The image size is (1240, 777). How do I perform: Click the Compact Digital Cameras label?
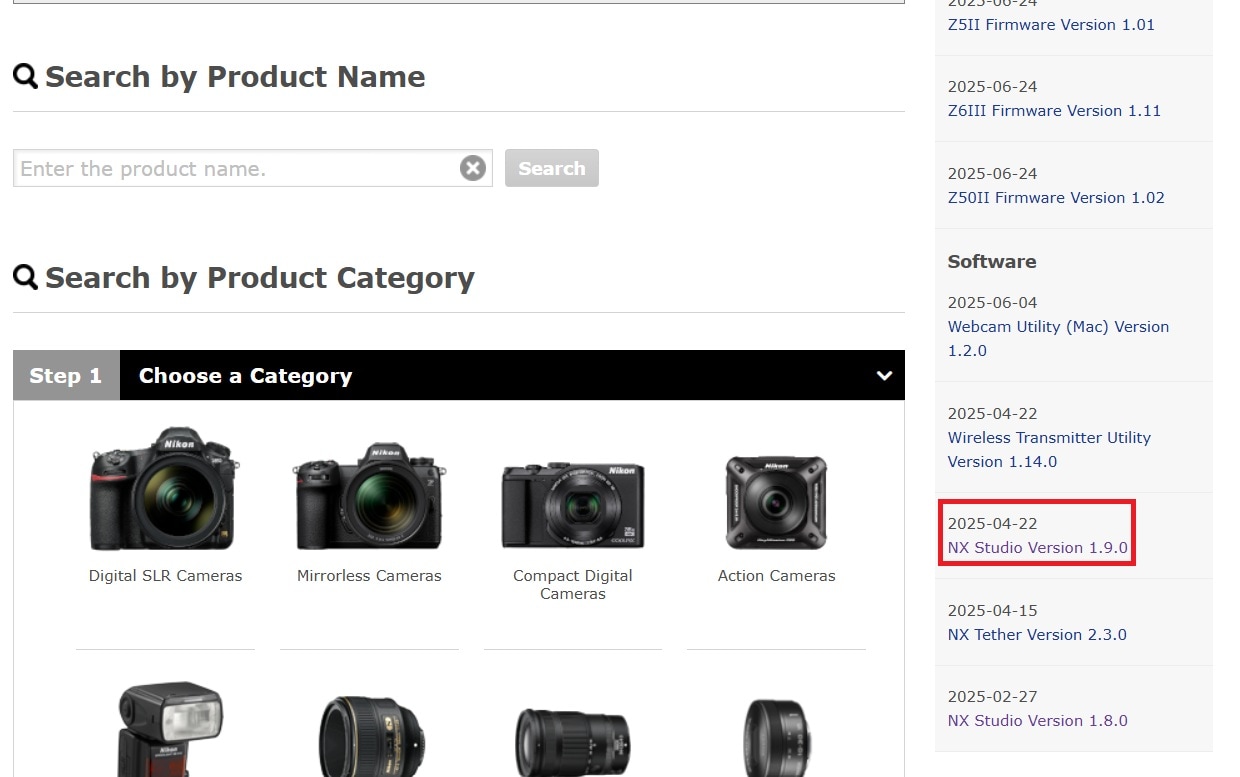573,585
